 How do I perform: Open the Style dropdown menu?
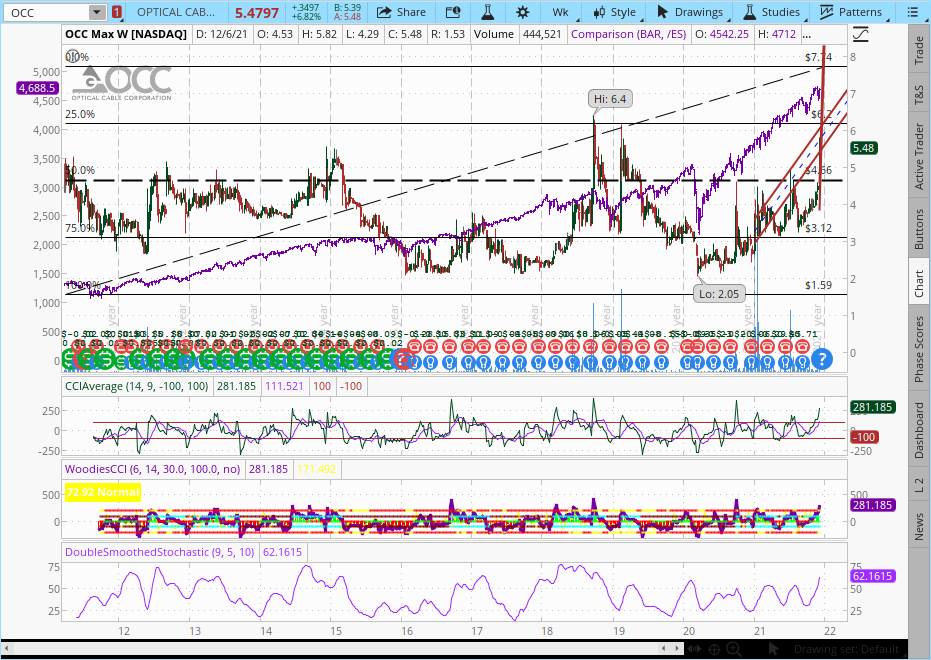(614, 12)
